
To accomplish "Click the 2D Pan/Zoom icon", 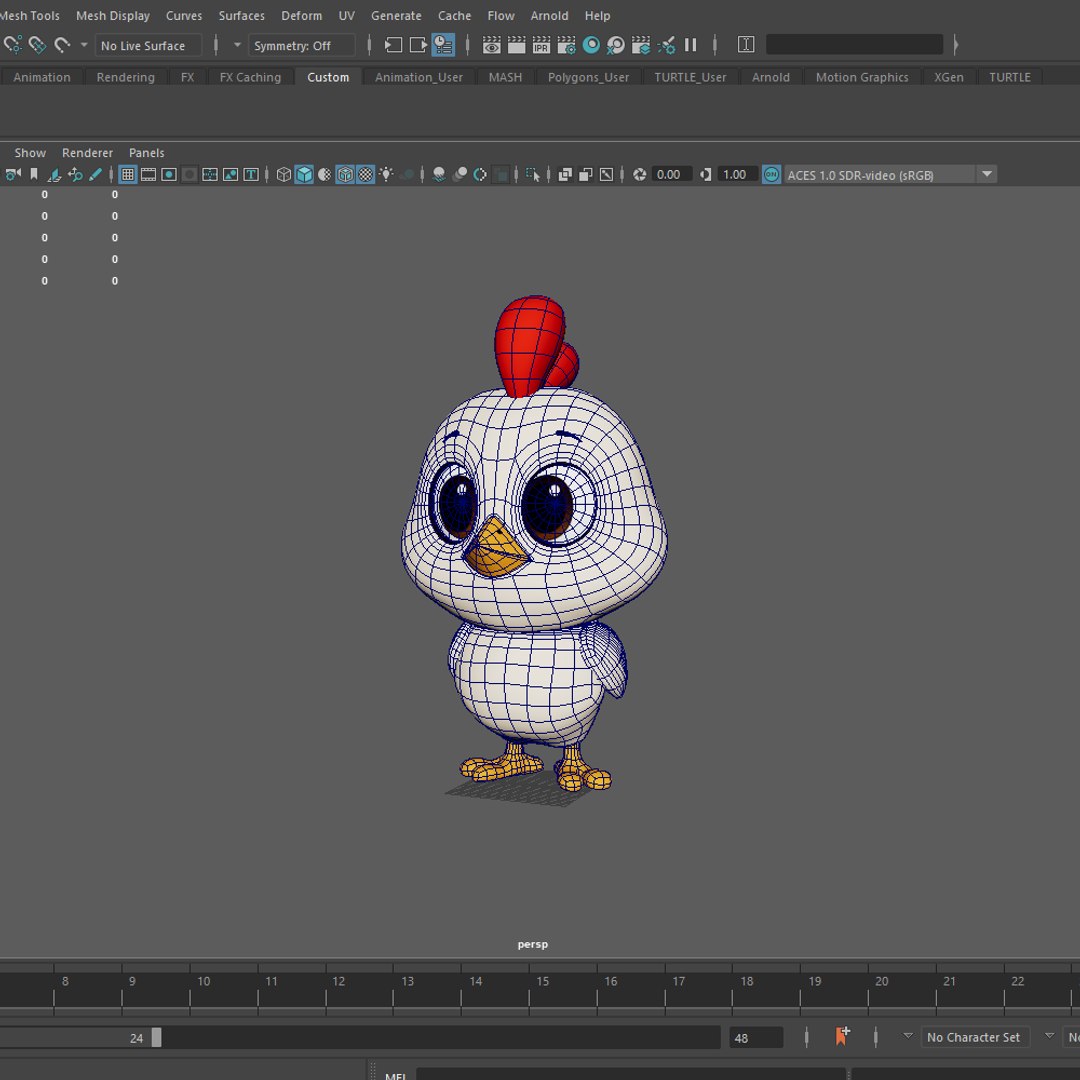I will 75,175.
